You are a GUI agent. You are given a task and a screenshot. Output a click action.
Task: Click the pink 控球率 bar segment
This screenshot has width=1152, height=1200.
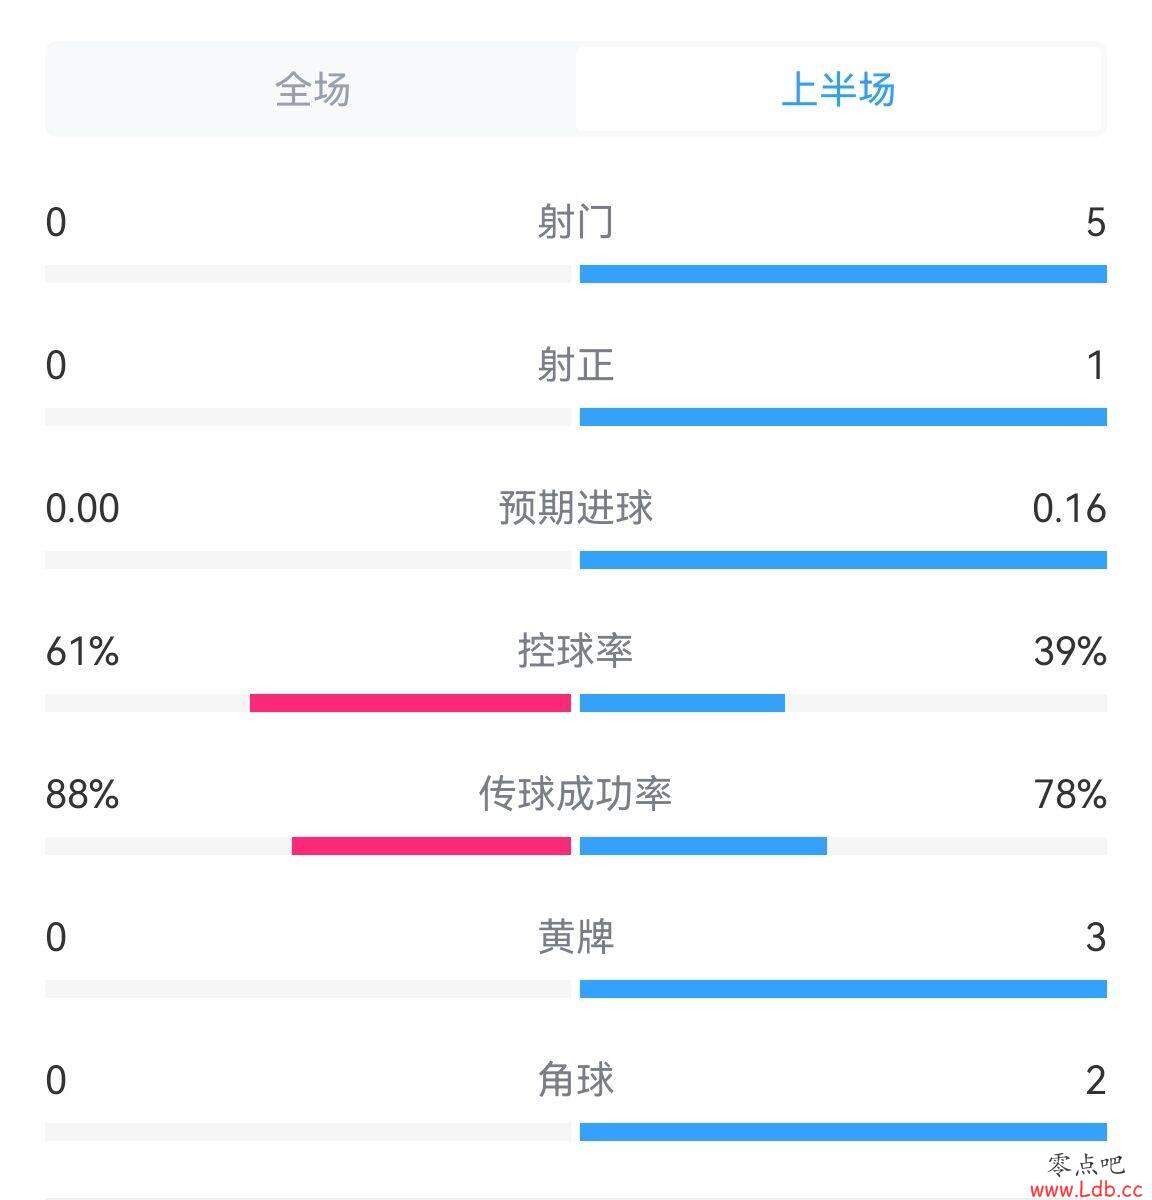click(x=410, y=703)
